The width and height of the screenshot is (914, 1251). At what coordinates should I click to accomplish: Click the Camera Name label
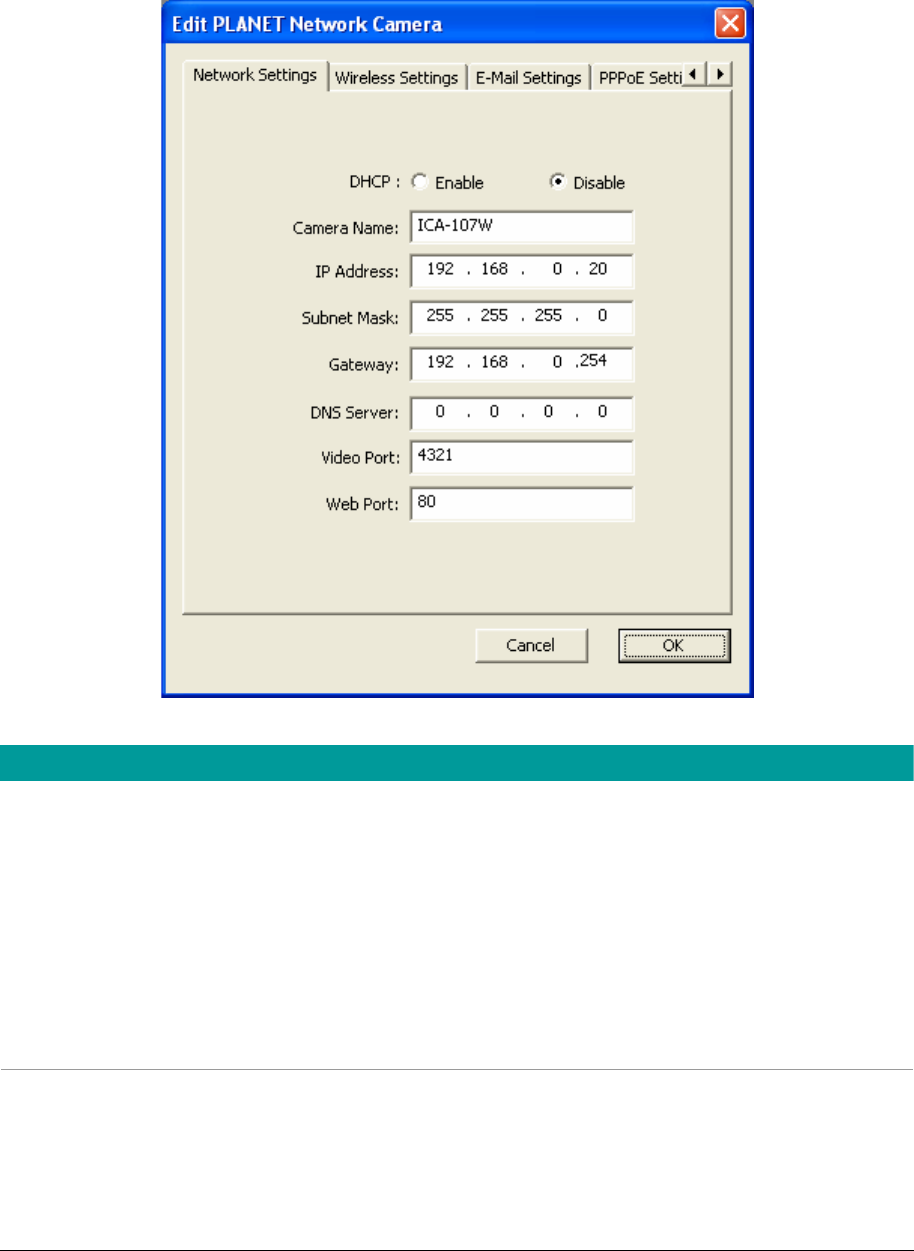346,228
